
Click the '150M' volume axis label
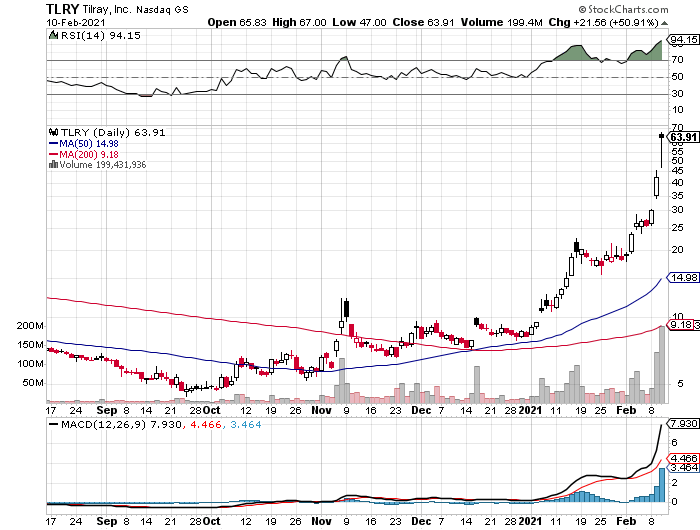tap(30, 345)
